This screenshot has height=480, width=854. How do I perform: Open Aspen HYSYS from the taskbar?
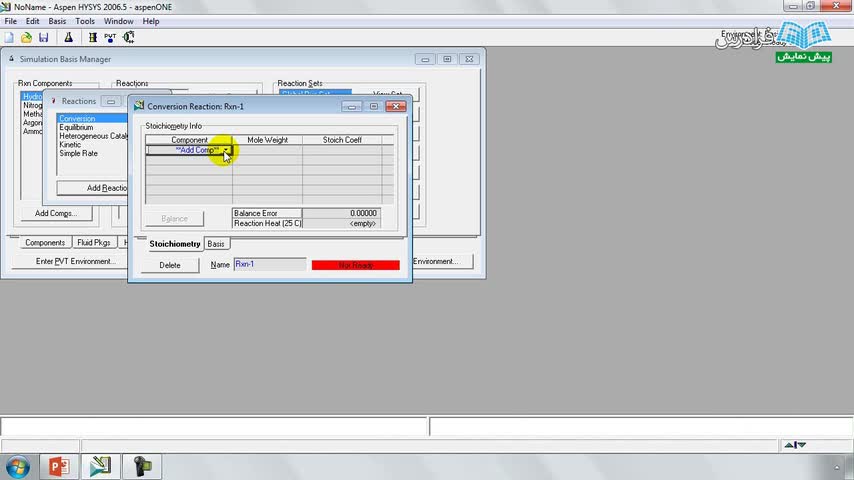tap(100, 466)
